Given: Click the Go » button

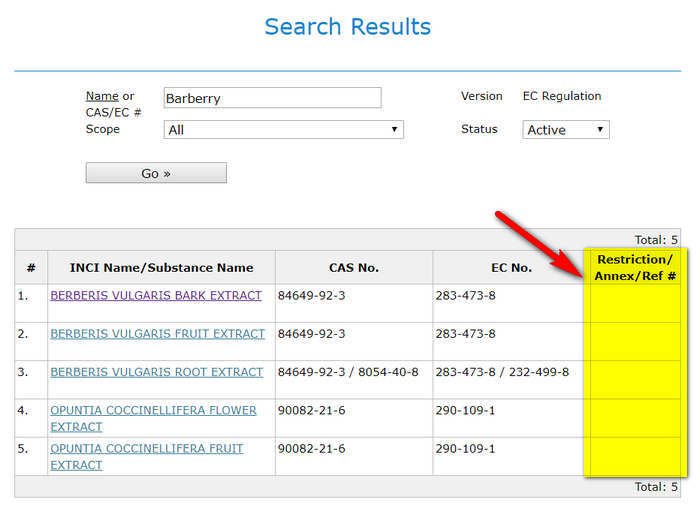Looking at the screenshot, I should coord(156,173).
